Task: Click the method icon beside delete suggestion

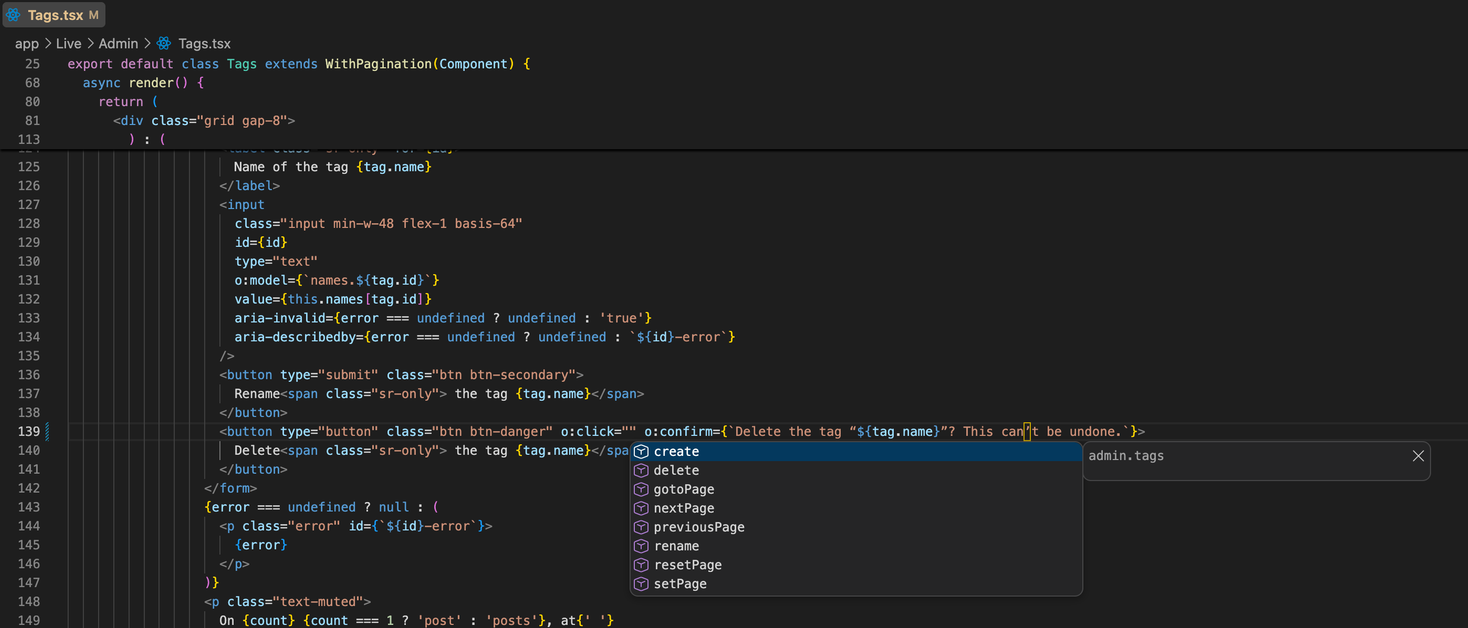Action: click(x=642, y=471)
